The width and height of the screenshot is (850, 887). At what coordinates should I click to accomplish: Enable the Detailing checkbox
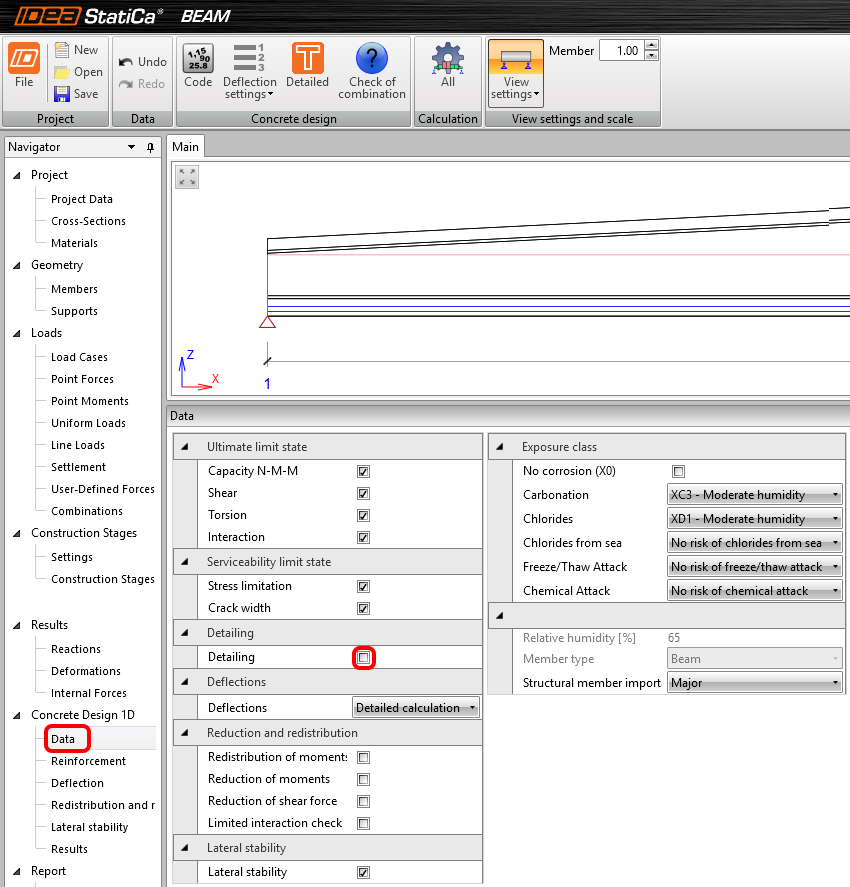tap(364, 658)
